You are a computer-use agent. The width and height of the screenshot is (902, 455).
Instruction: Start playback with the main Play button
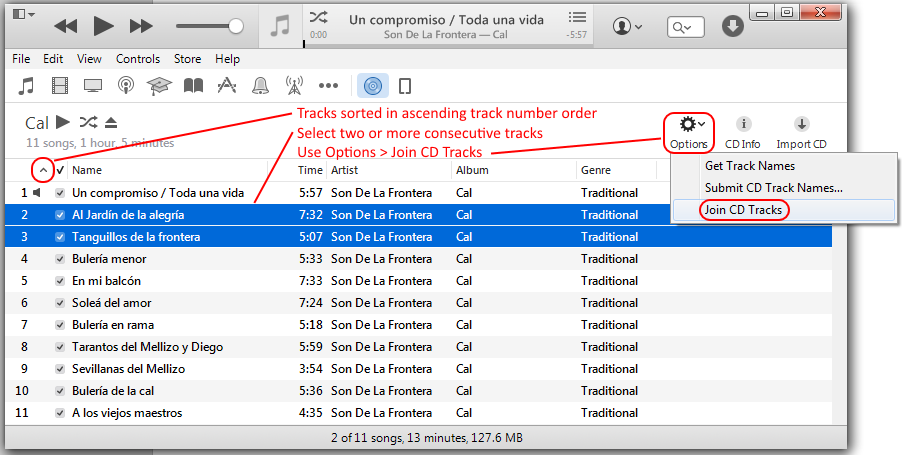point(103,26)
